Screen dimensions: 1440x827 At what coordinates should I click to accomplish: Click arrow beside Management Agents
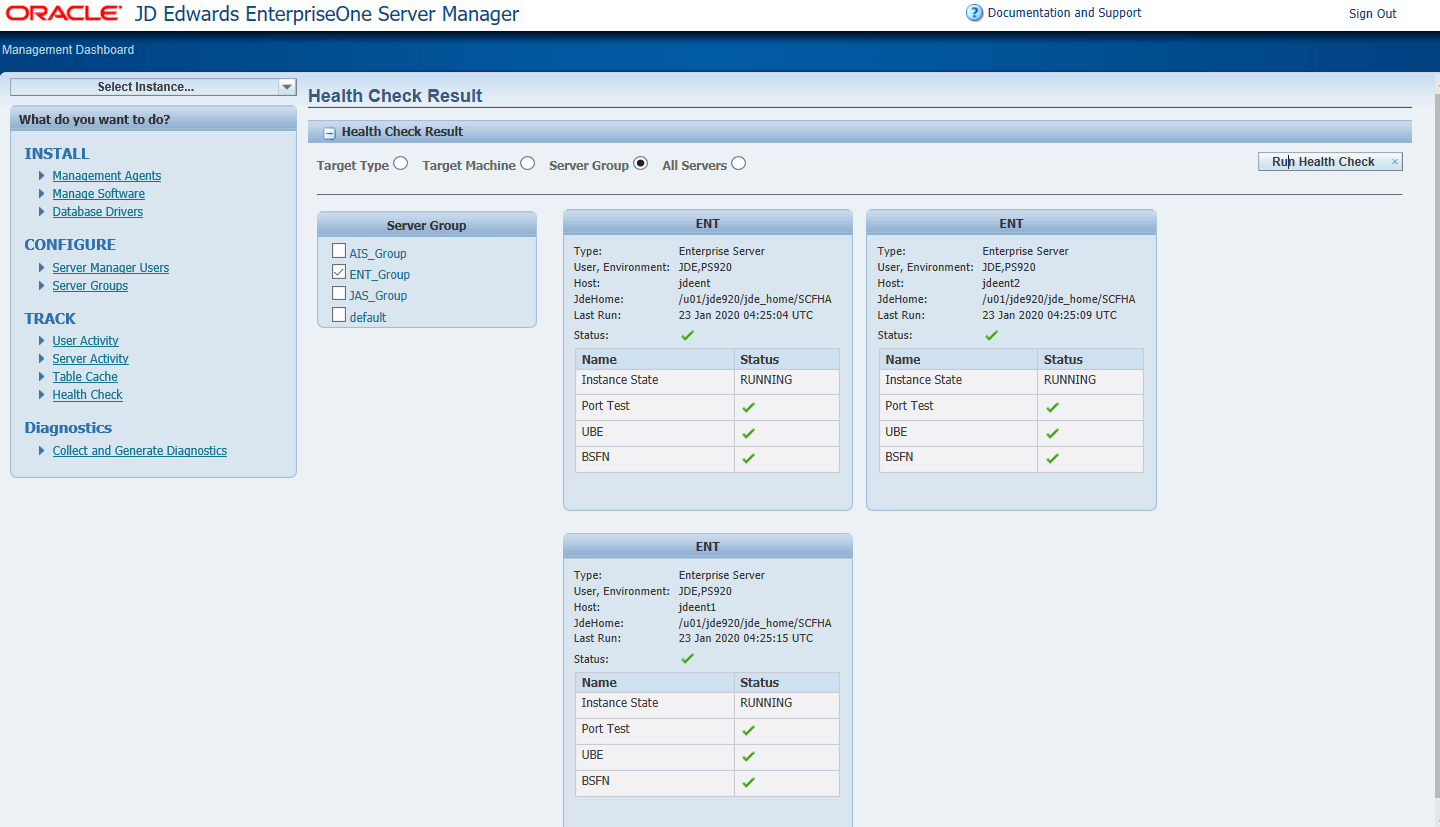[42, 176]
